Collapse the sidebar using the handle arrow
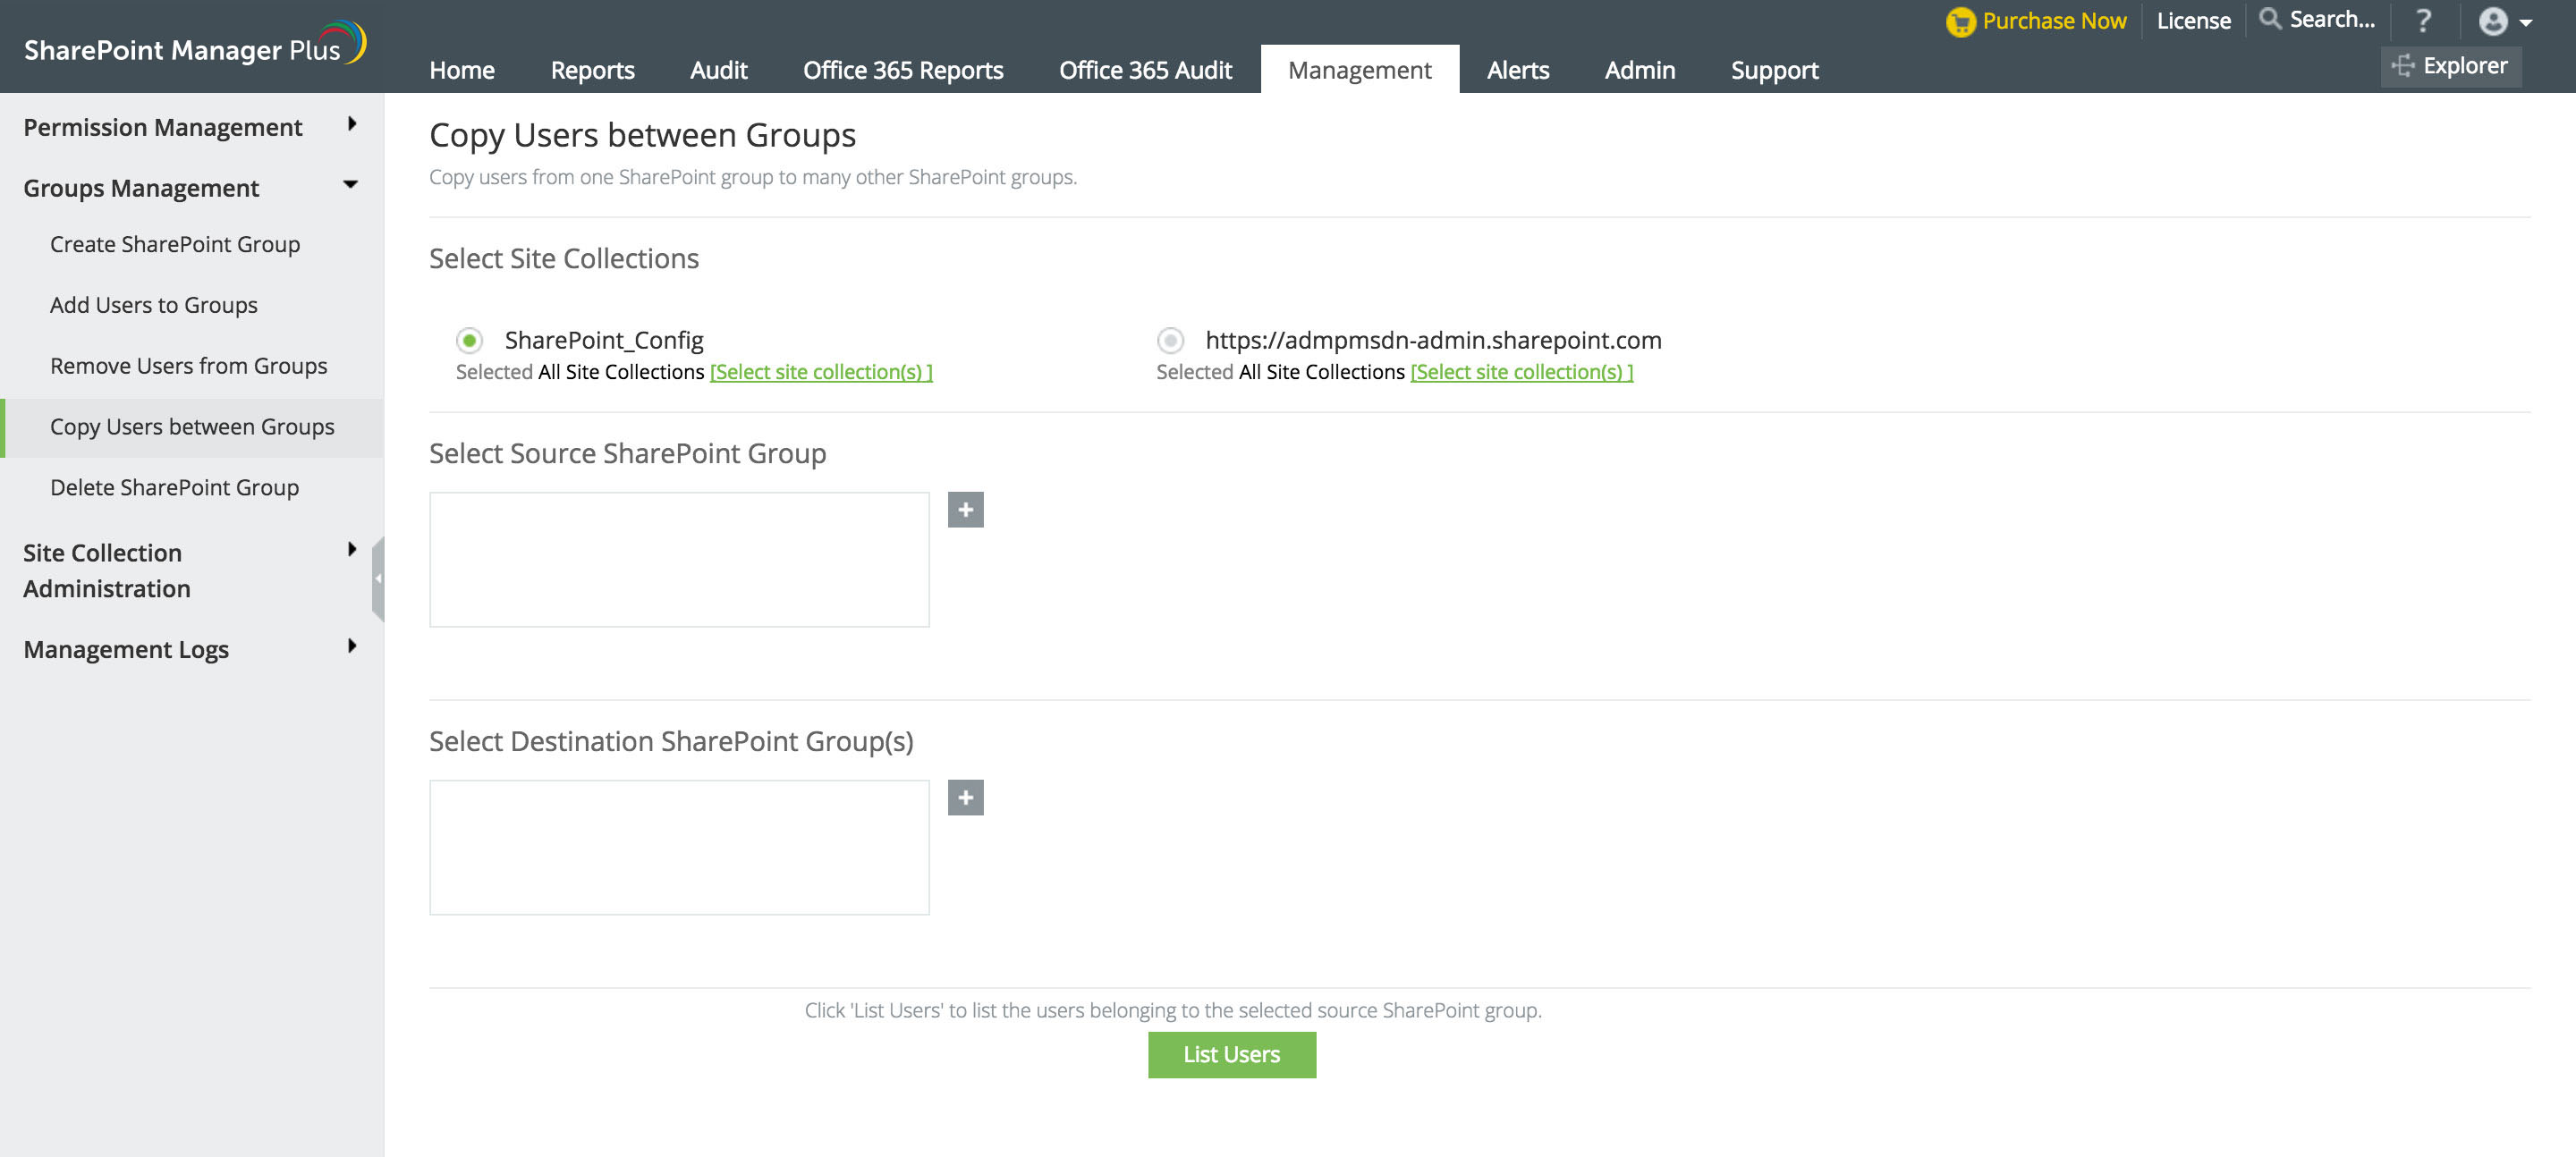Screen dimensions: 2576x1157 tap(378, 578)
